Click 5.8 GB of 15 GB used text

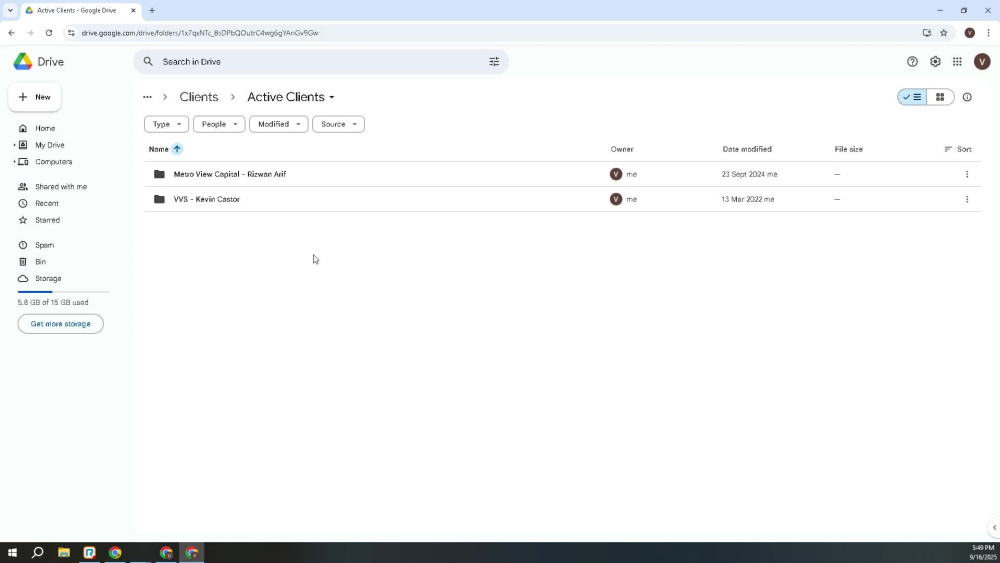pos(53,302)
